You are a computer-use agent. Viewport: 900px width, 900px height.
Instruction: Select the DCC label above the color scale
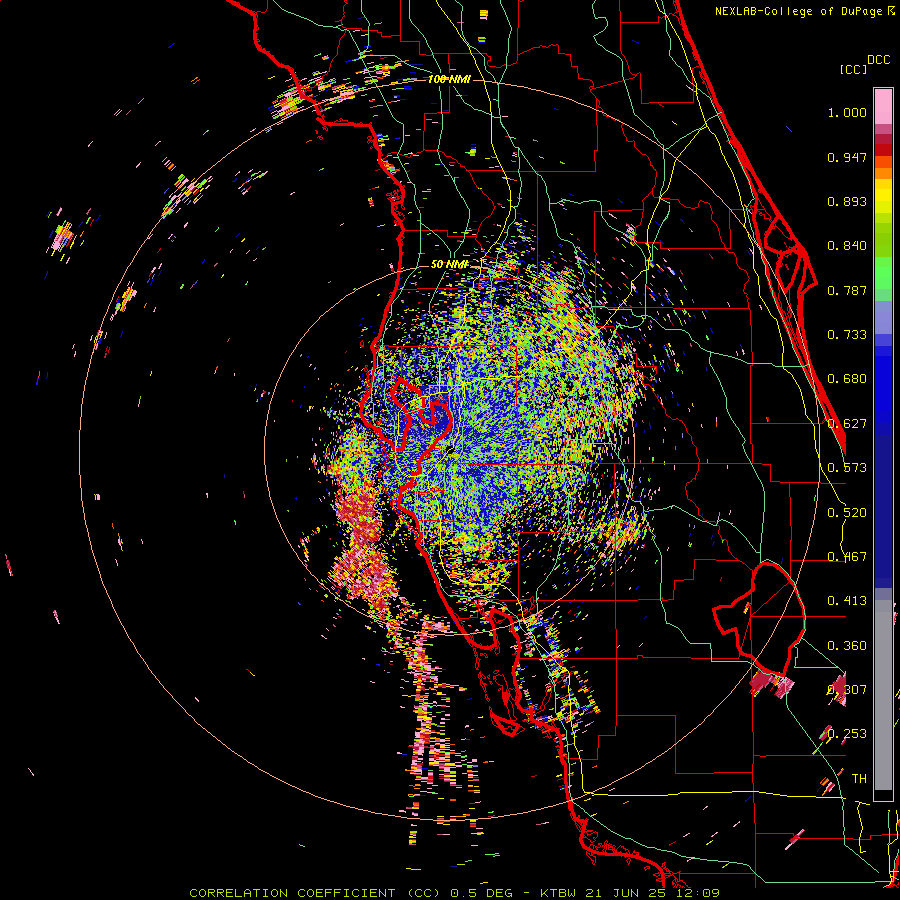[878, 60]
